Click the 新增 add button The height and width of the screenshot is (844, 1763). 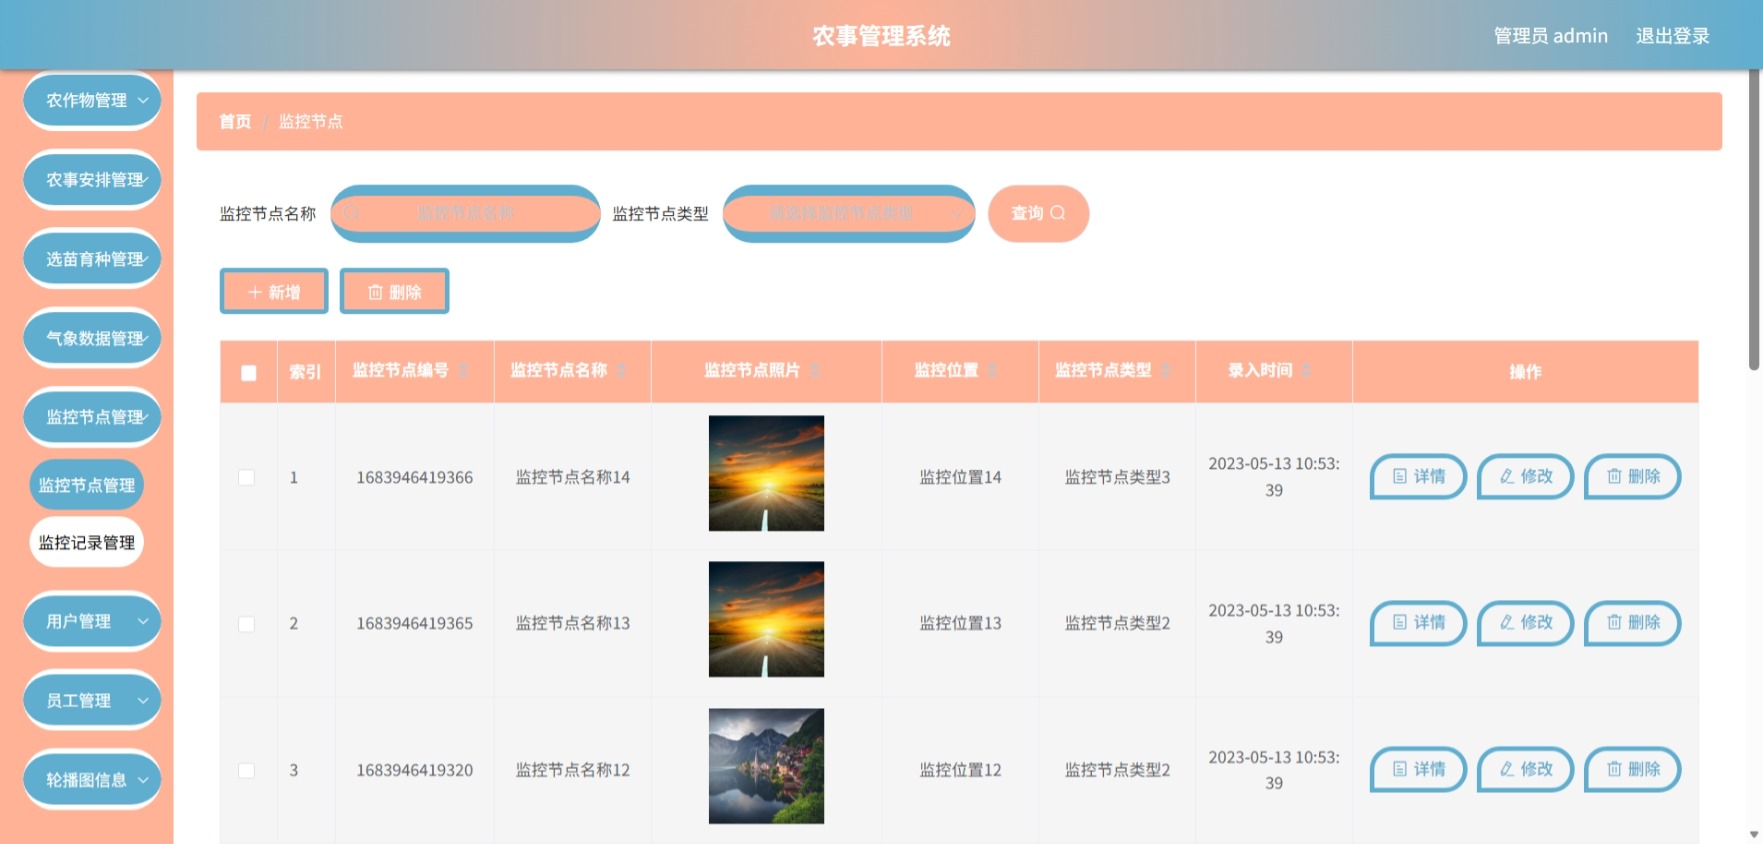[x=274, y=291]
